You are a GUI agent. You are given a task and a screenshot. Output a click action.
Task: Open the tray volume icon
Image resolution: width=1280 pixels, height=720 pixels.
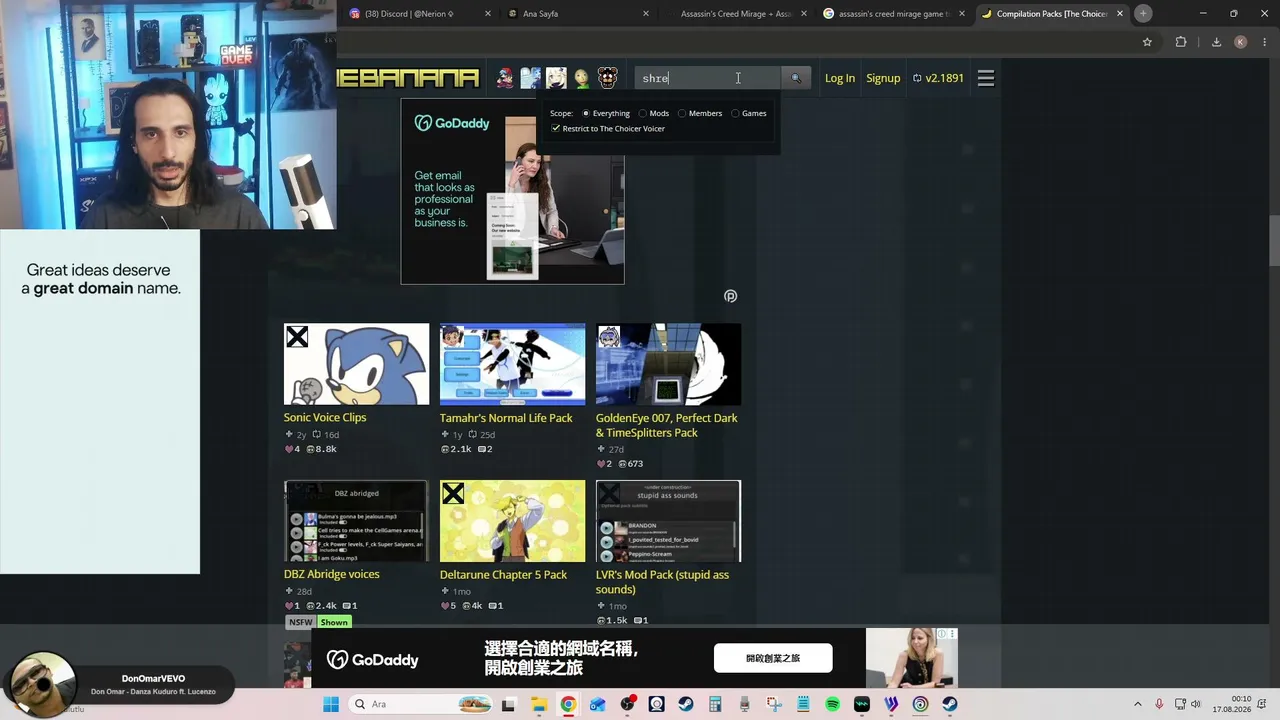click(x=1195, y=704)
